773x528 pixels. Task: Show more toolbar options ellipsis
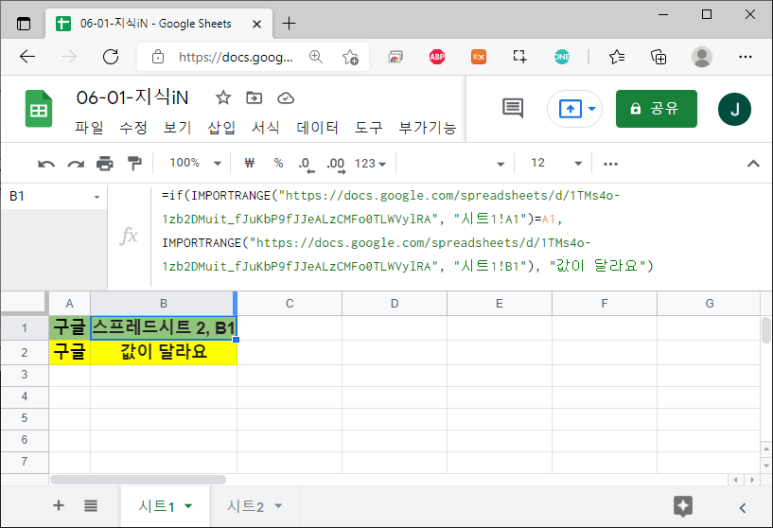(x=610, y=164)
